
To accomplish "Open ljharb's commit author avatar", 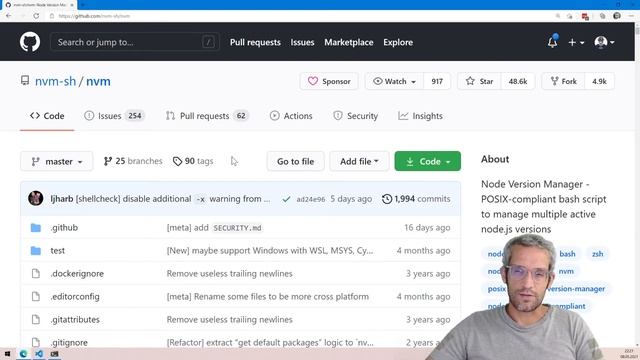I will 36,199.
